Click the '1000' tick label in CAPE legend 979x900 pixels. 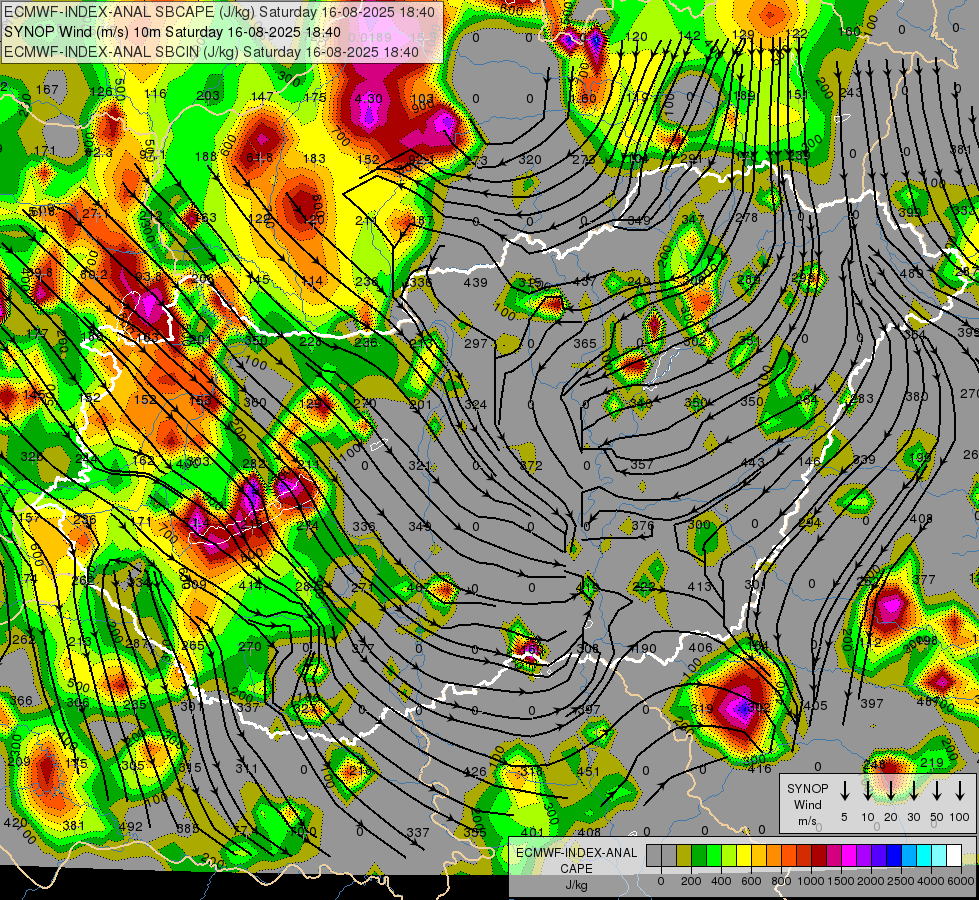click(811, 881)
